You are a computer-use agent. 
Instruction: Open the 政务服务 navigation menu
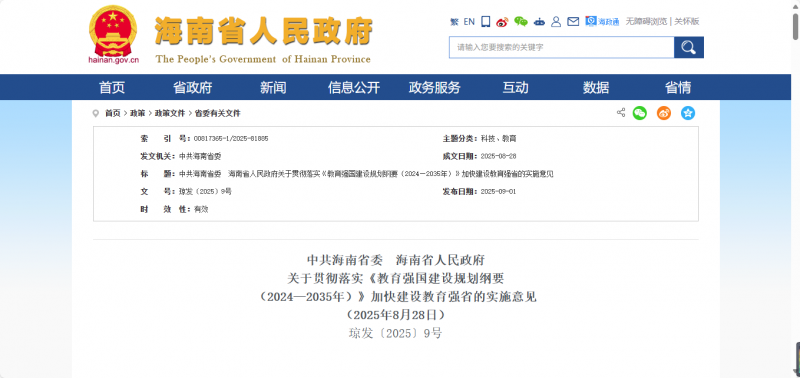(x=434, y=88)
